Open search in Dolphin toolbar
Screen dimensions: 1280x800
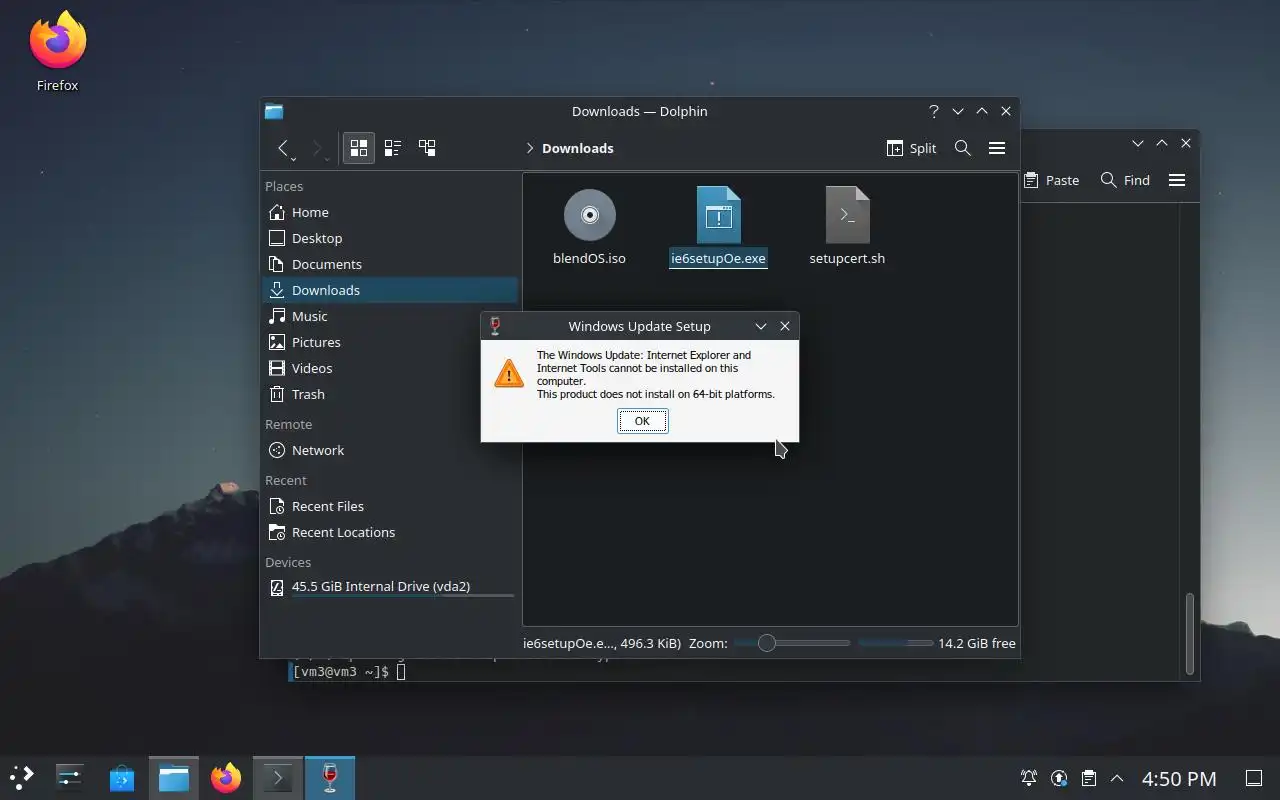pos(963,148)
